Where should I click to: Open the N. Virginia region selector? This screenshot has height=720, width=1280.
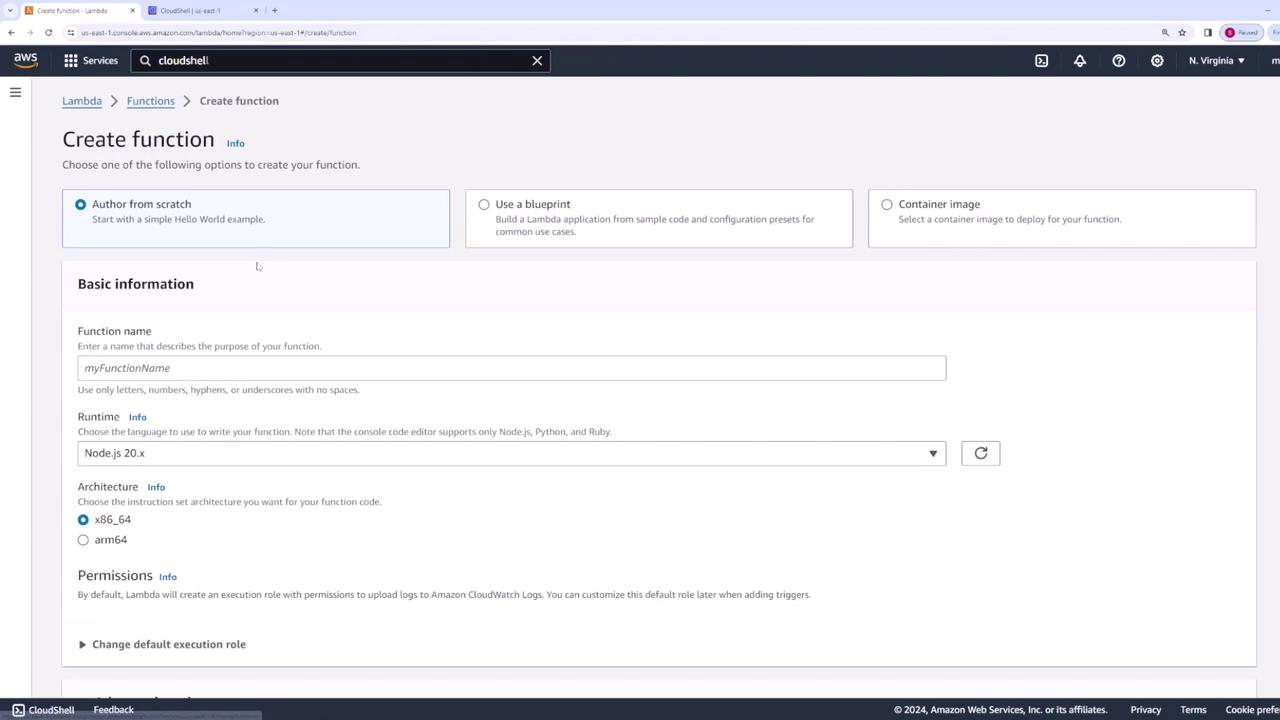[1217, 61]
